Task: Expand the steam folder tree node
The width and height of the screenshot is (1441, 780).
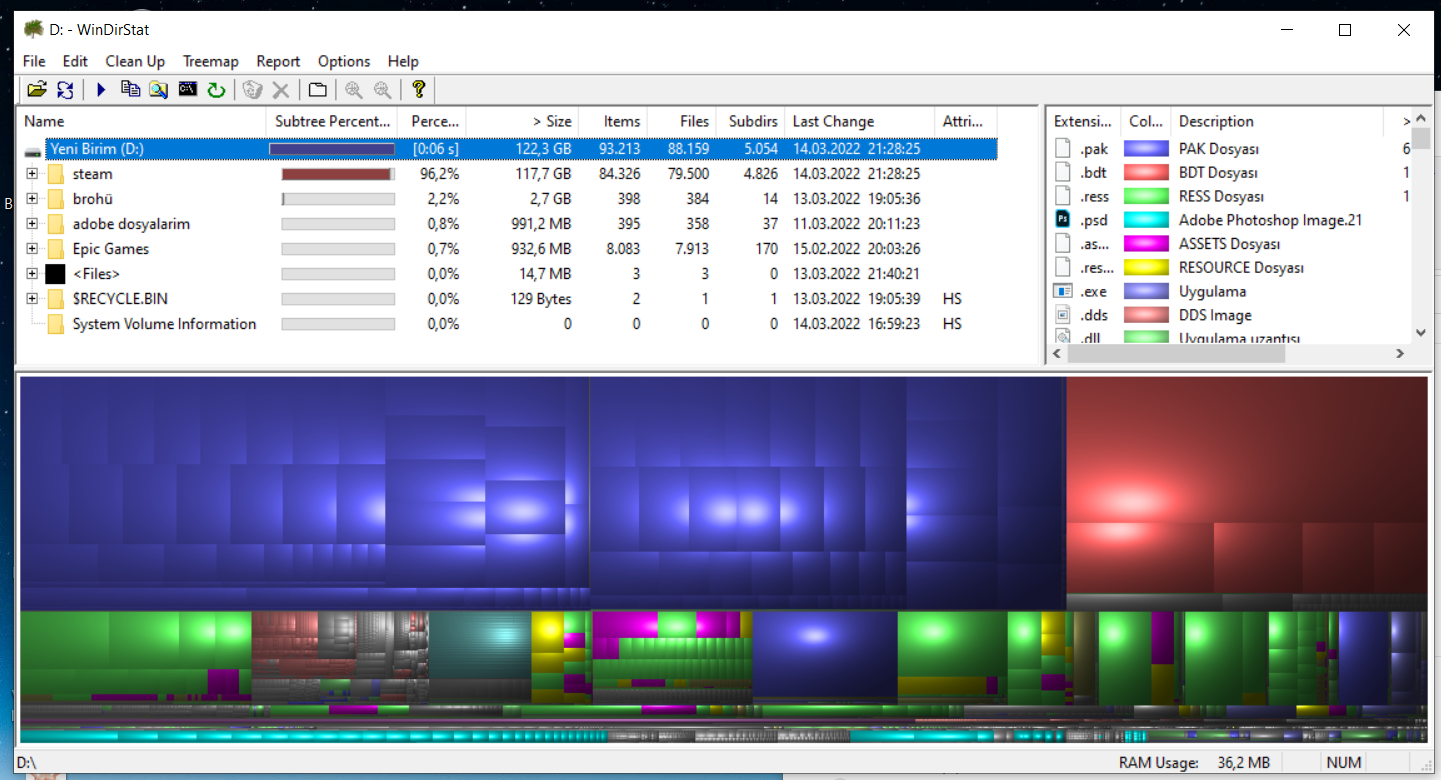Action: coord(32,174)
